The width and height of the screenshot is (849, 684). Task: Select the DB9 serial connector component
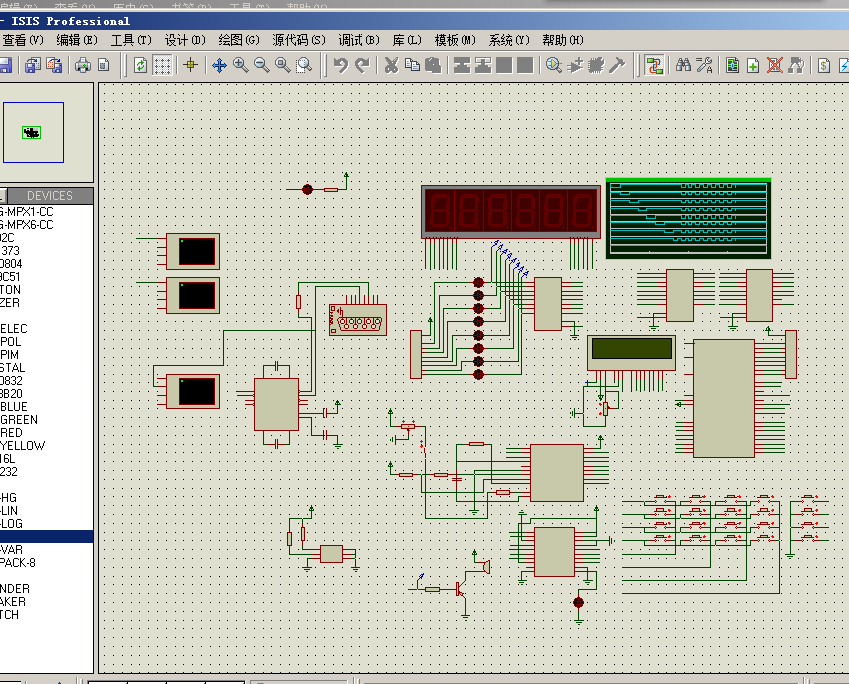tap(358, 320)
